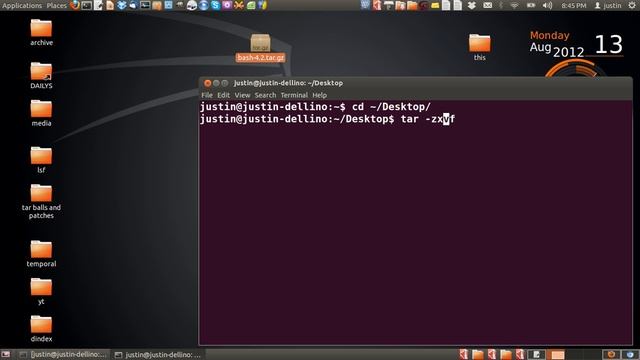Open the Terminal menu in the menu bar

coord(294,95)
